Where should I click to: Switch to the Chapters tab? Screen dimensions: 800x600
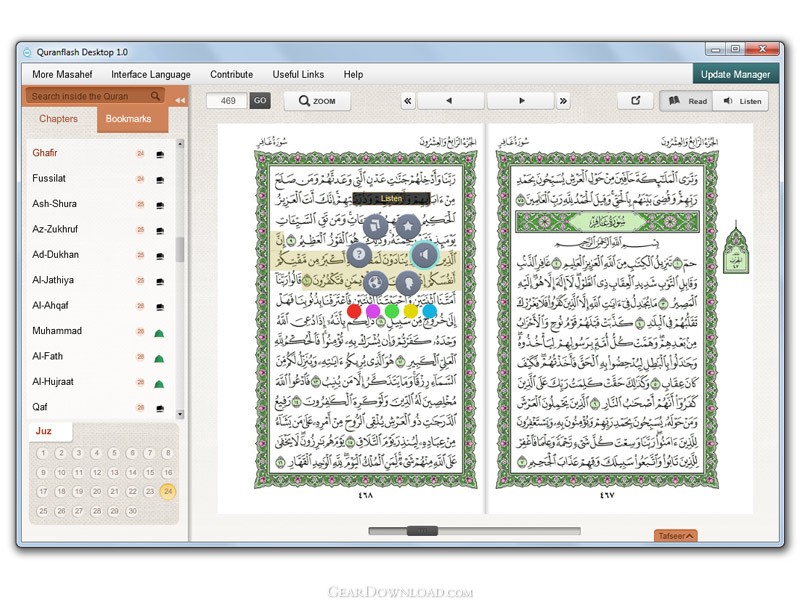59,119
